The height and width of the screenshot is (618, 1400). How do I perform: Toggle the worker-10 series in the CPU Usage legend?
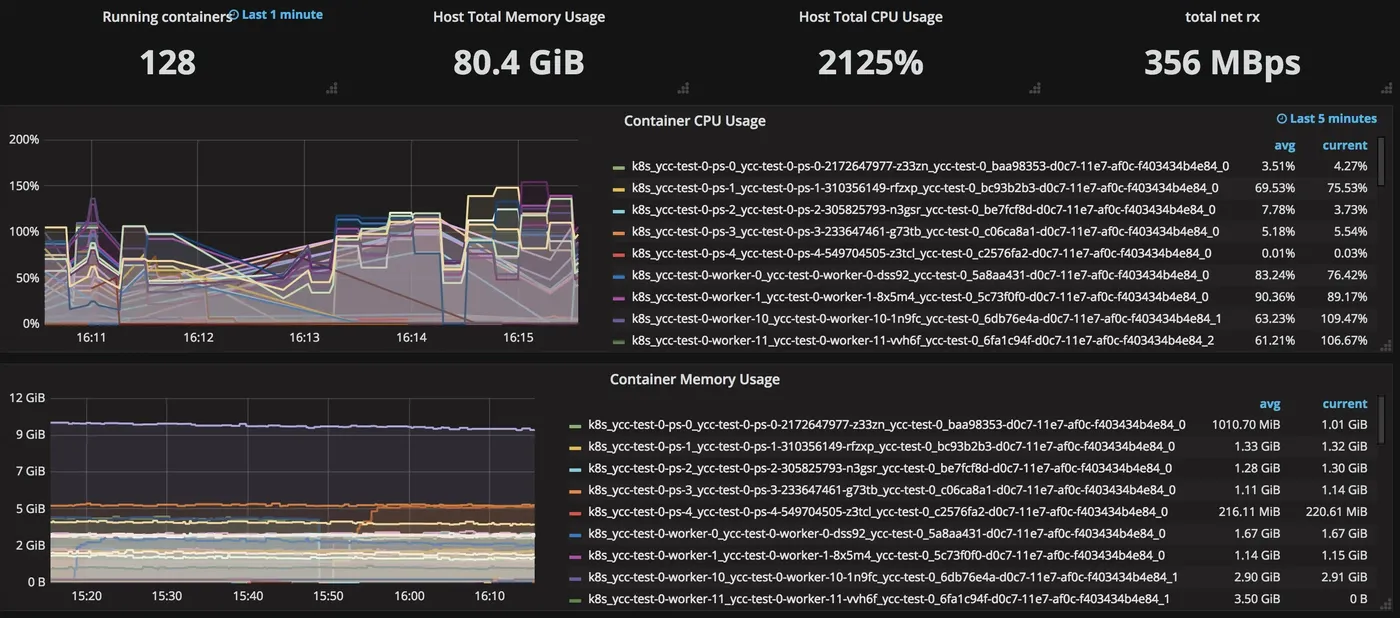point(926,319)
